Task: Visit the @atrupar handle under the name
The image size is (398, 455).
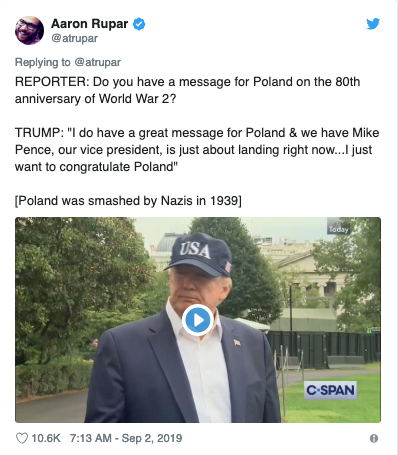Action: coord(74,38)
